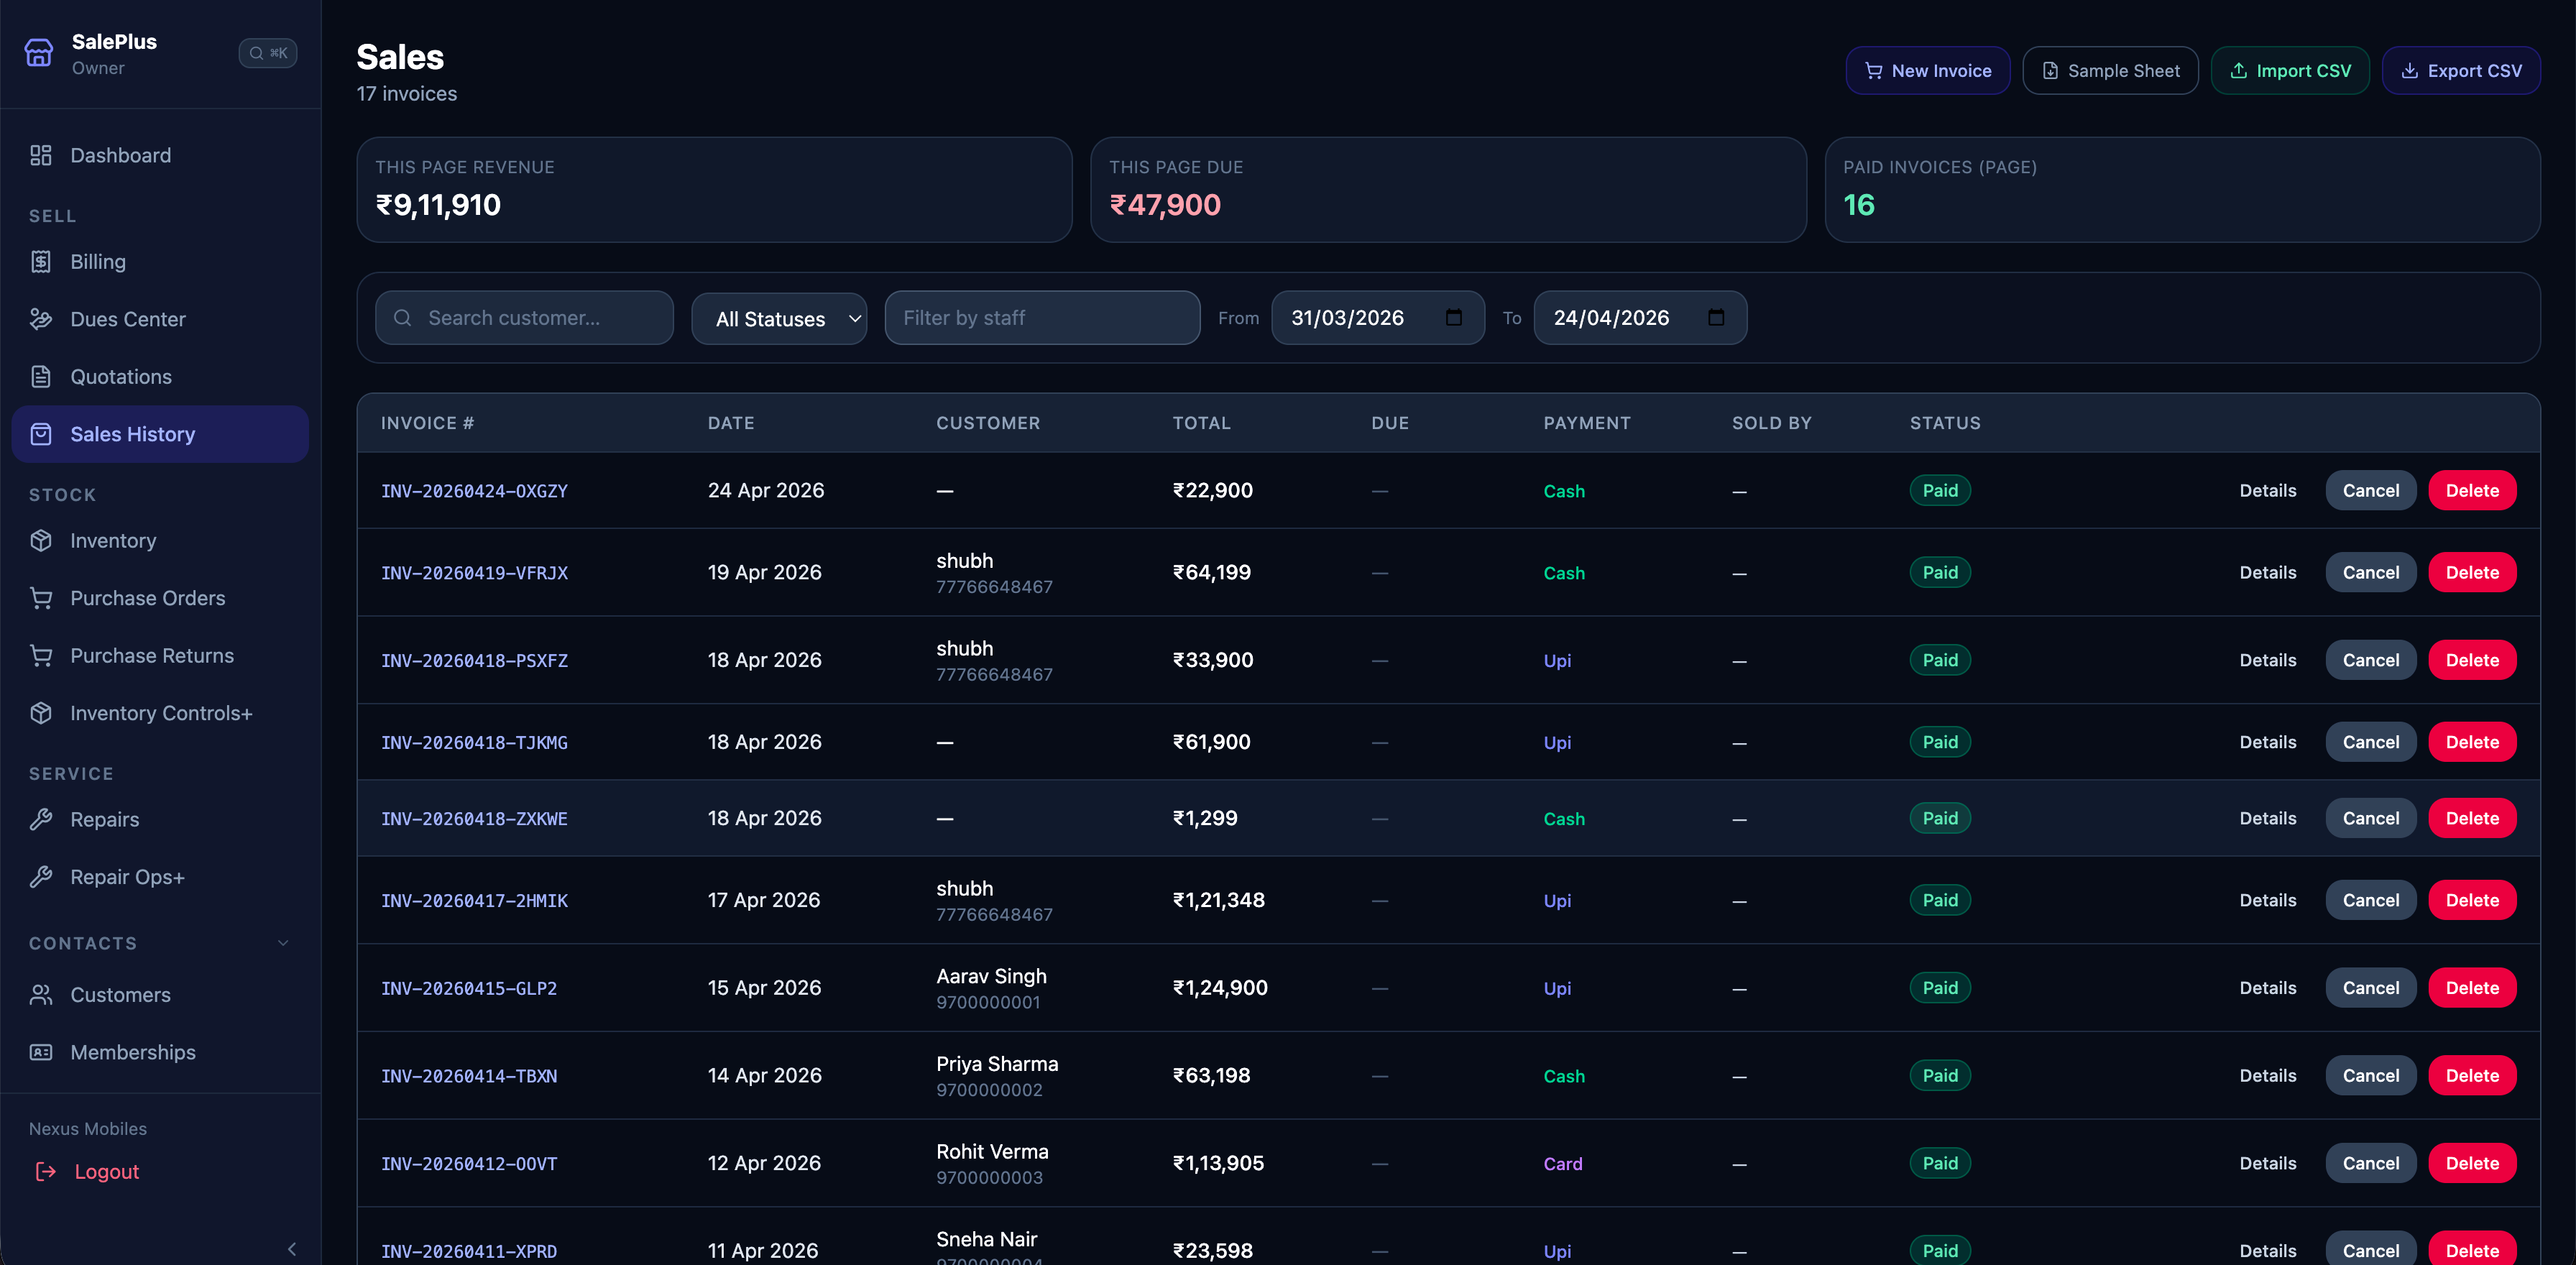Screen dimensions: 2576x1265
Task: Select the Billing section icon
Action: coord(40,261)
